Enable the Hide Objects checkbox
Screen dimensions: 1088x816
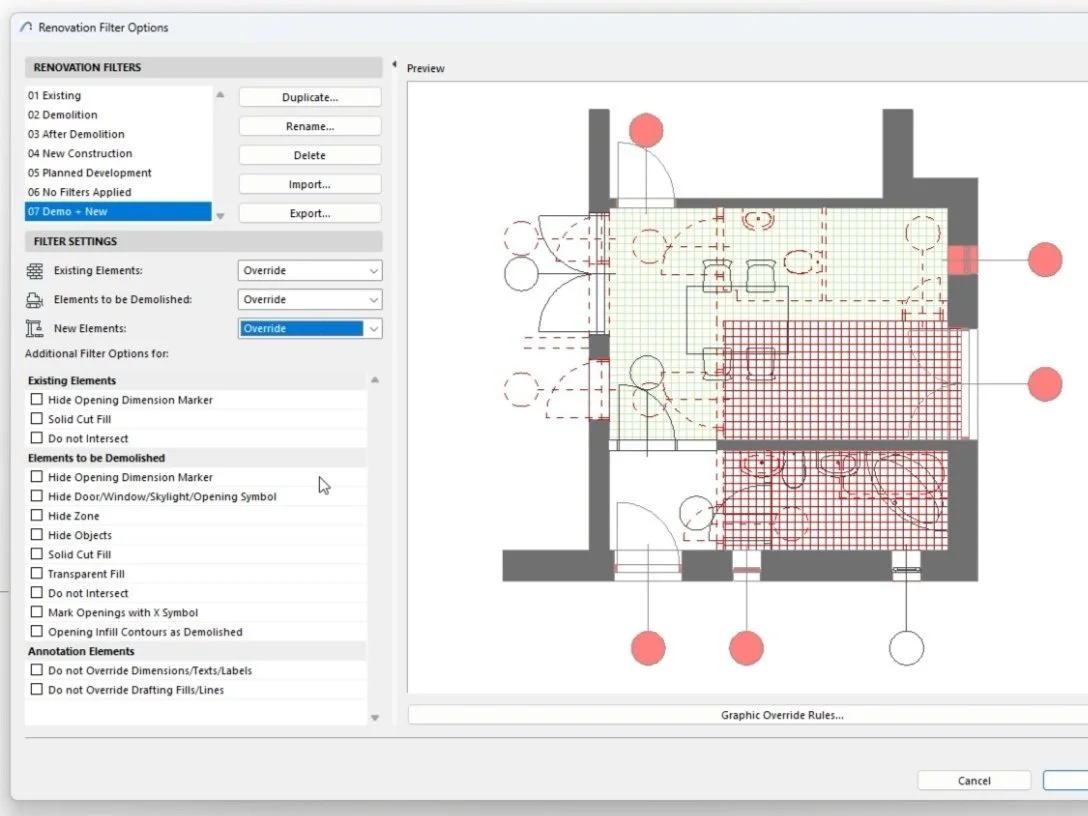pyautogui.click(x=37, y=535)
